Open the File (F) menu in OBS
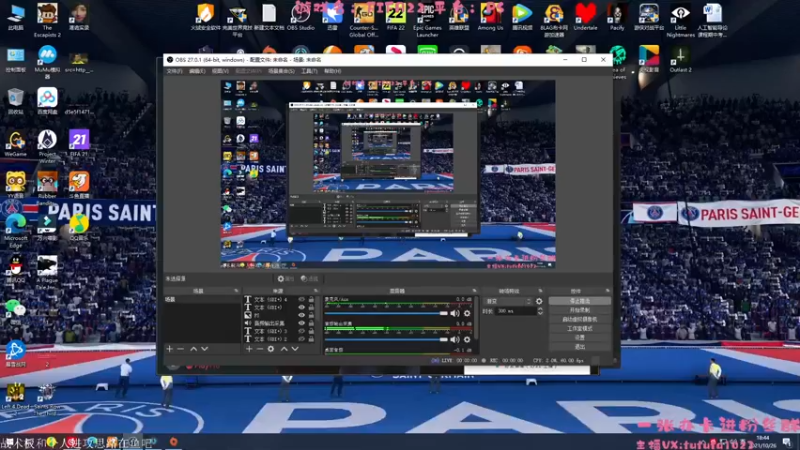This screenshot has width=800, height=450. 174,71
